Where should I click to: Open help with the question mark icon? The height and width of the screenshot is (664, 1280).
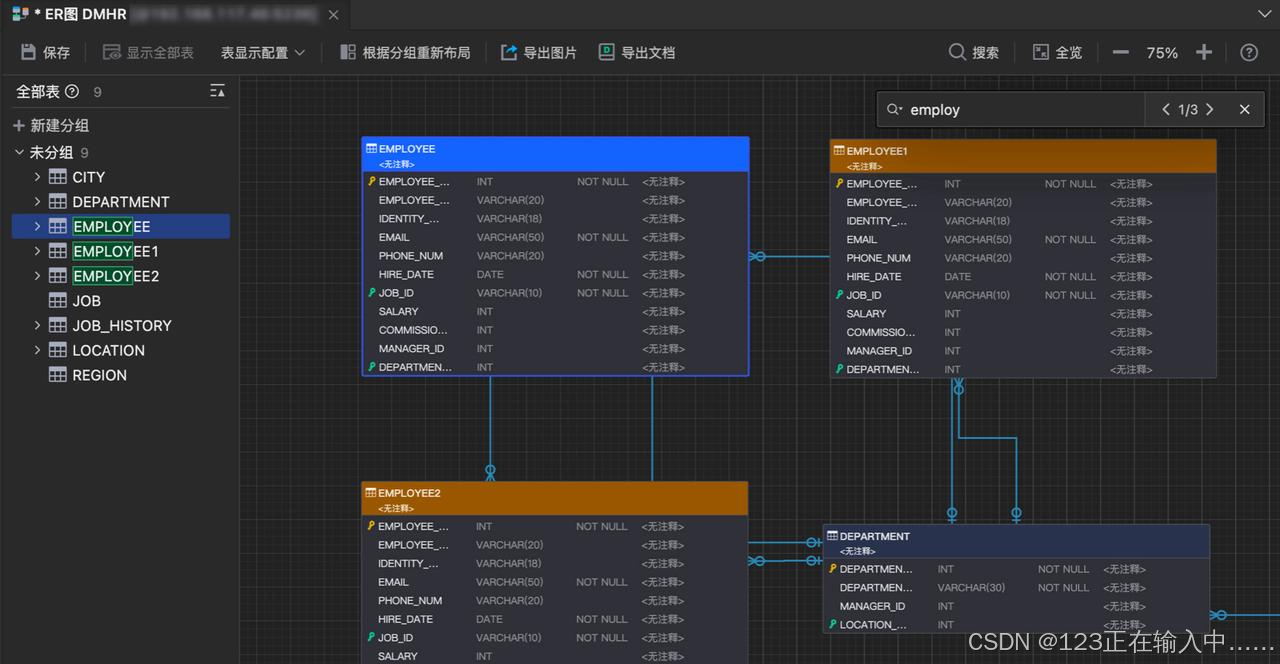(x=1248, y=52)
